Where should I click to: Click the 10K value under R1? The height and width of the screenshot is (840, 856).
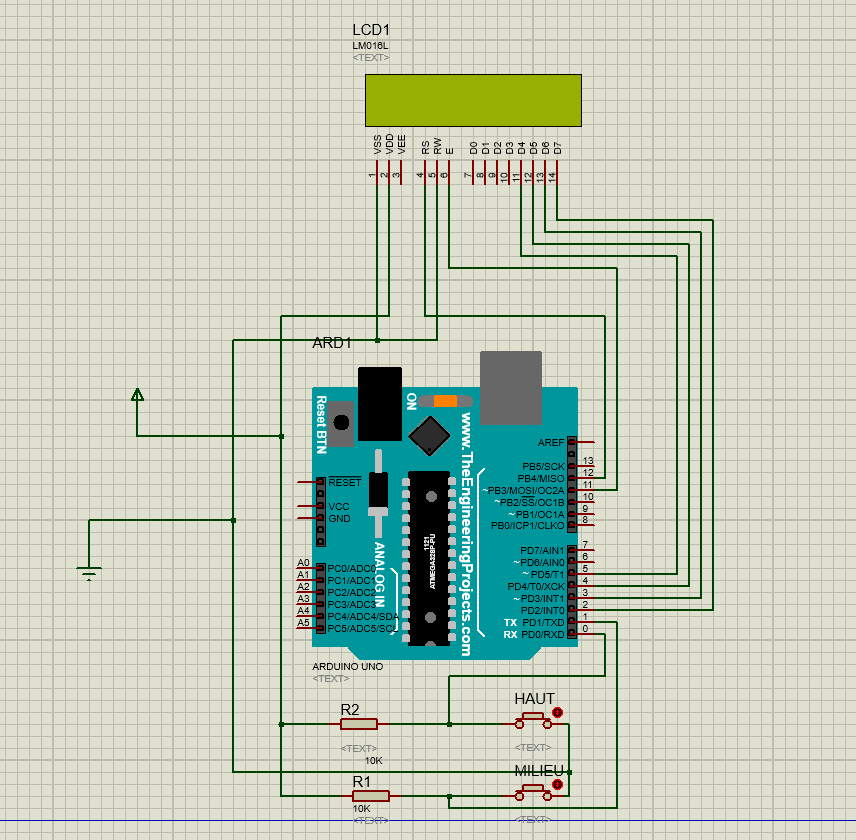point(361,808)
